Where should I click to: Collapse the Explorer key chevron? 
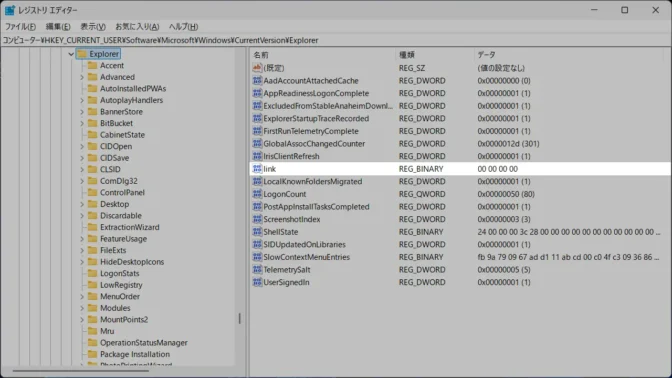click(x=71, y=54)
